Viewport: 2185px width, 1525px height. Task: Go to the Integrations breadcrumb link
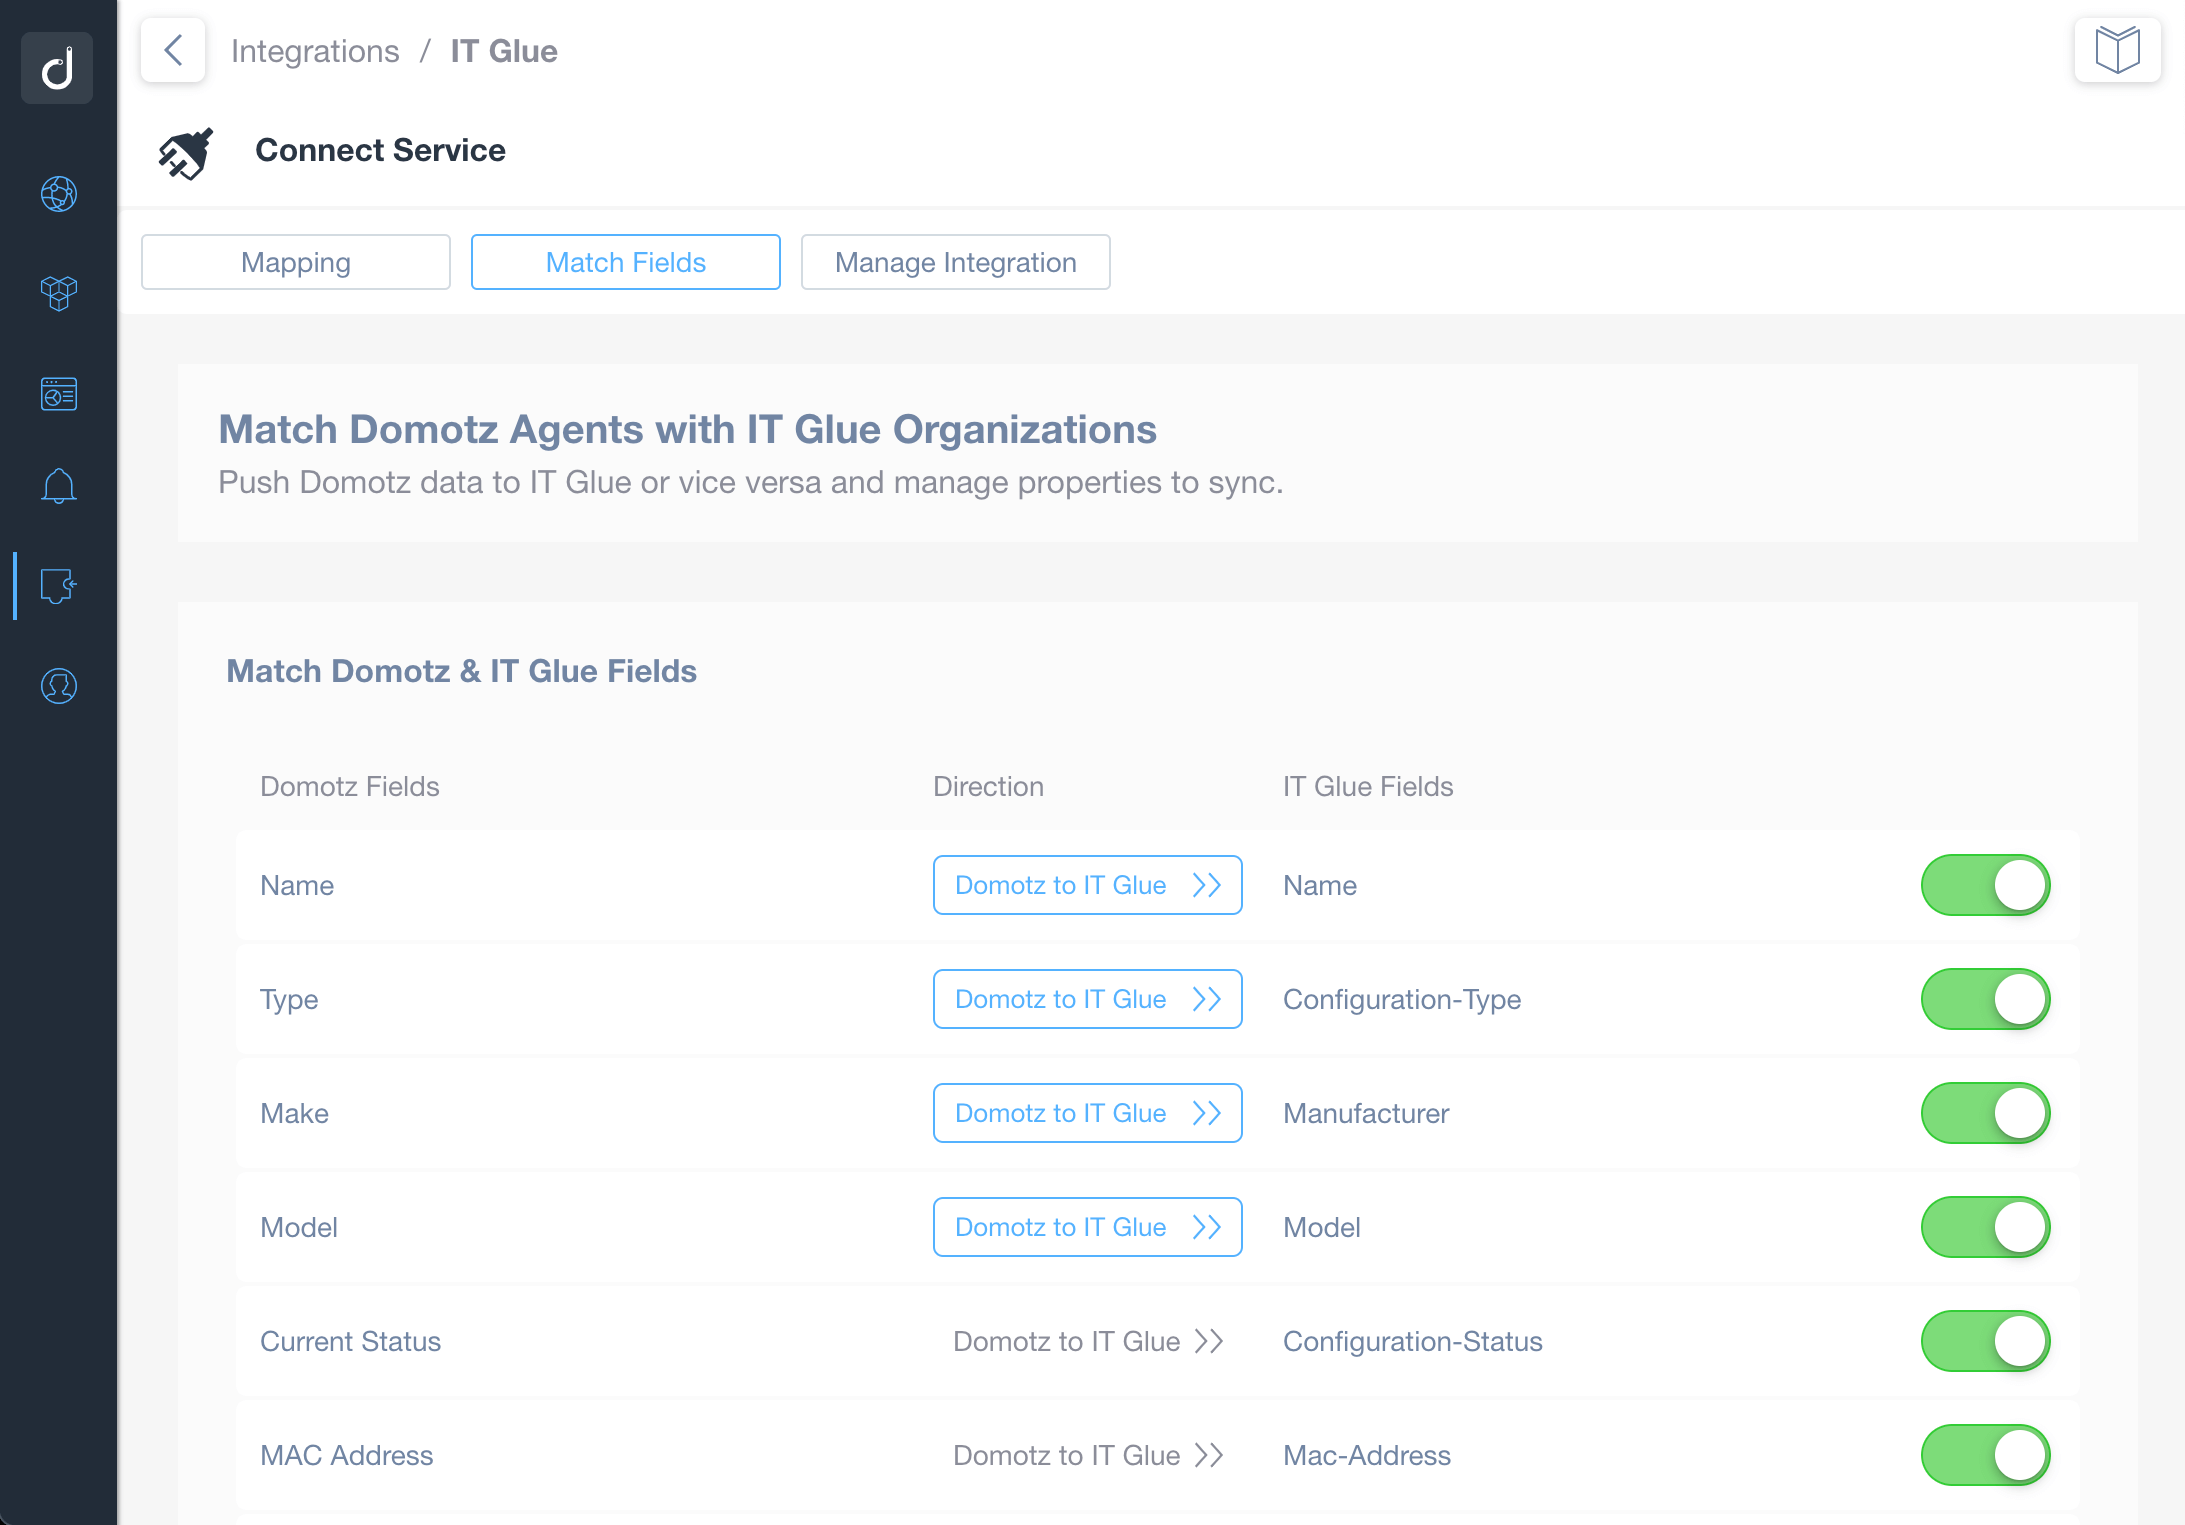click(315, 51)
